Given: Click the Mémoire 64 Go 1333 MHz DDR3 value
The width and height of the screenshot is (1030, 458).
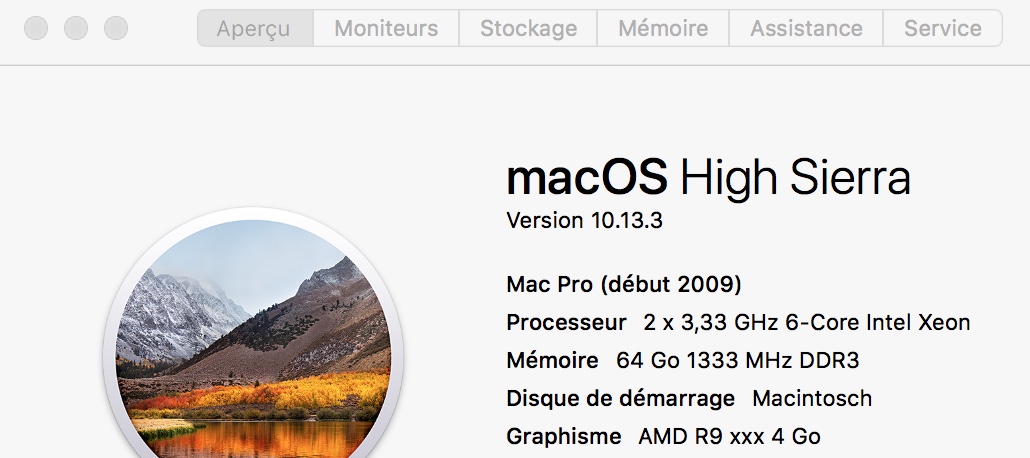Looking at the screenshot, I should [x=738, y=361].
